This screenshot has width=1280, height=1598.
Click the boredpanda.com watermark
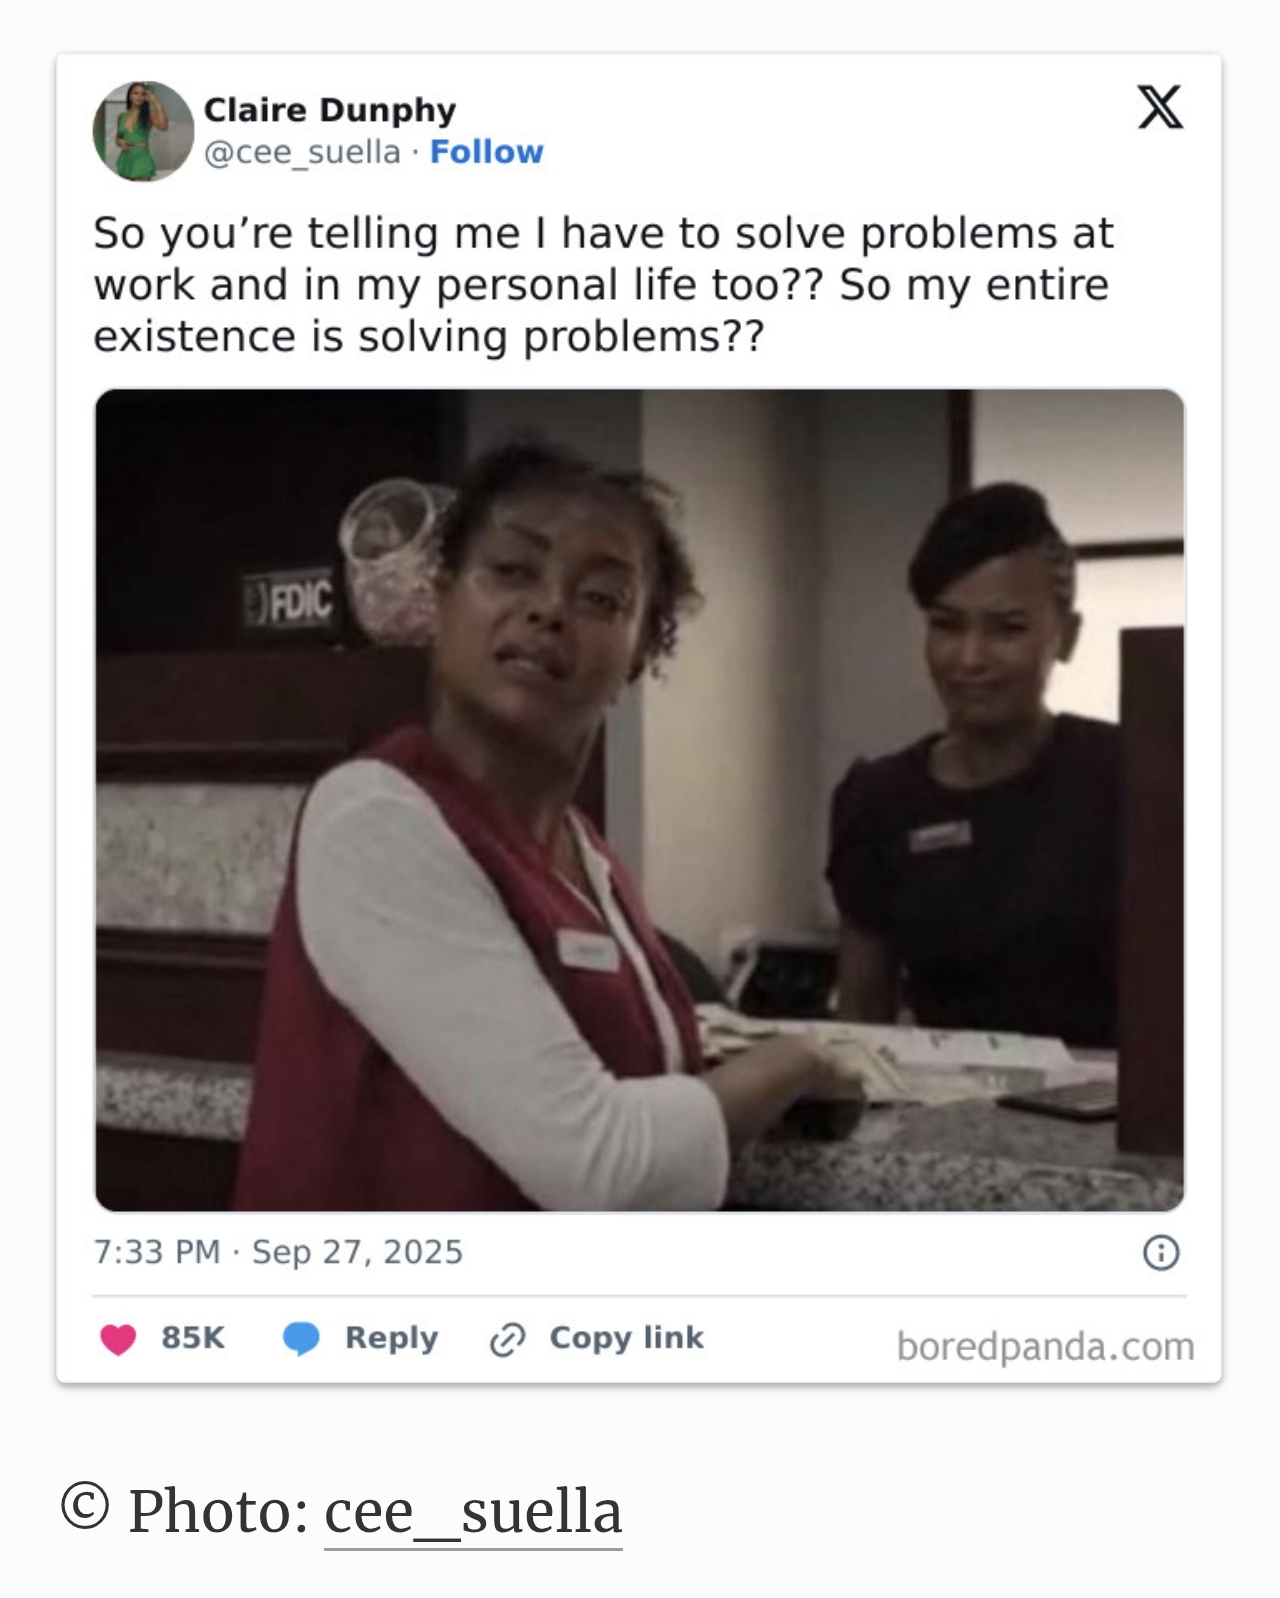coord(1045,1347)
